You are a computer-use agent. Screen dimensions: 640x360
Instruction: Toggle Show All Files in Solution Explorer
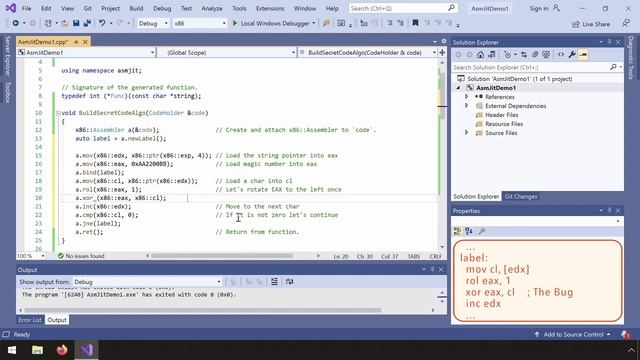[x=546, y=55]
